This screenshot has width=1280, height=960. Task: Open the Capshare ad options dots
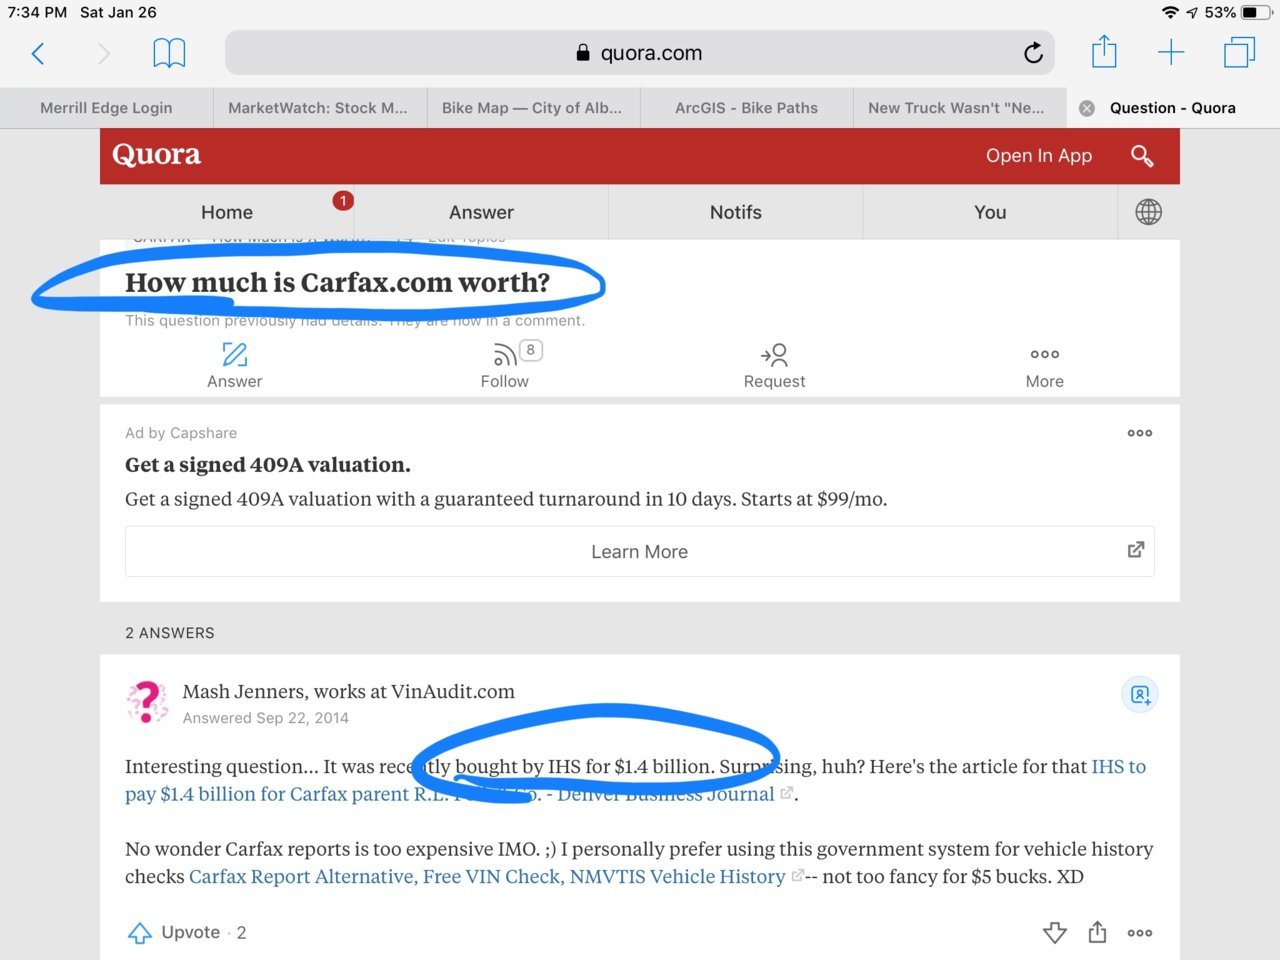coord(1140,433)
